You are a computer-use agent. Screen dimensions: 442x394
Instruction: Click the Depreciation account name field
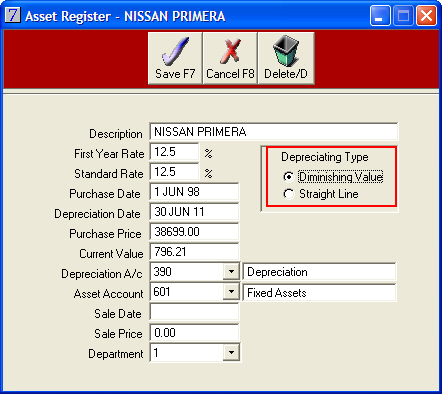(320, 272)
